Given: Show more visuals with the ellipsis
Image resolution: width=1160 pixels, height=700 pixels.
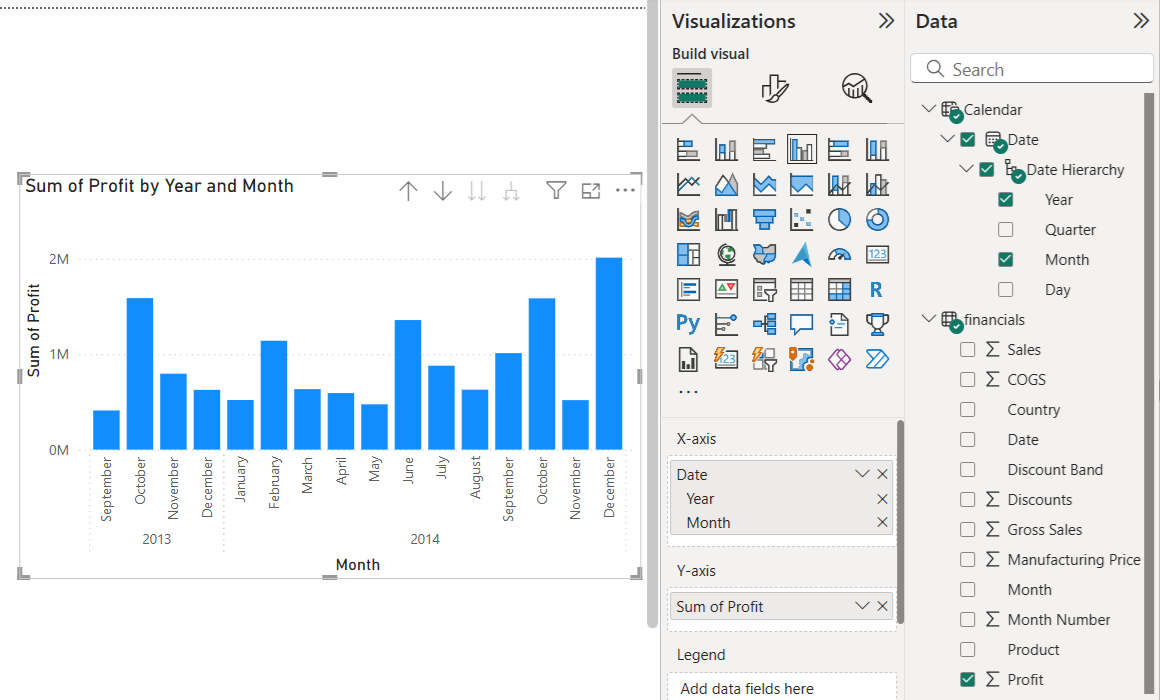Looking at the screenshot, I should [688, 391].
